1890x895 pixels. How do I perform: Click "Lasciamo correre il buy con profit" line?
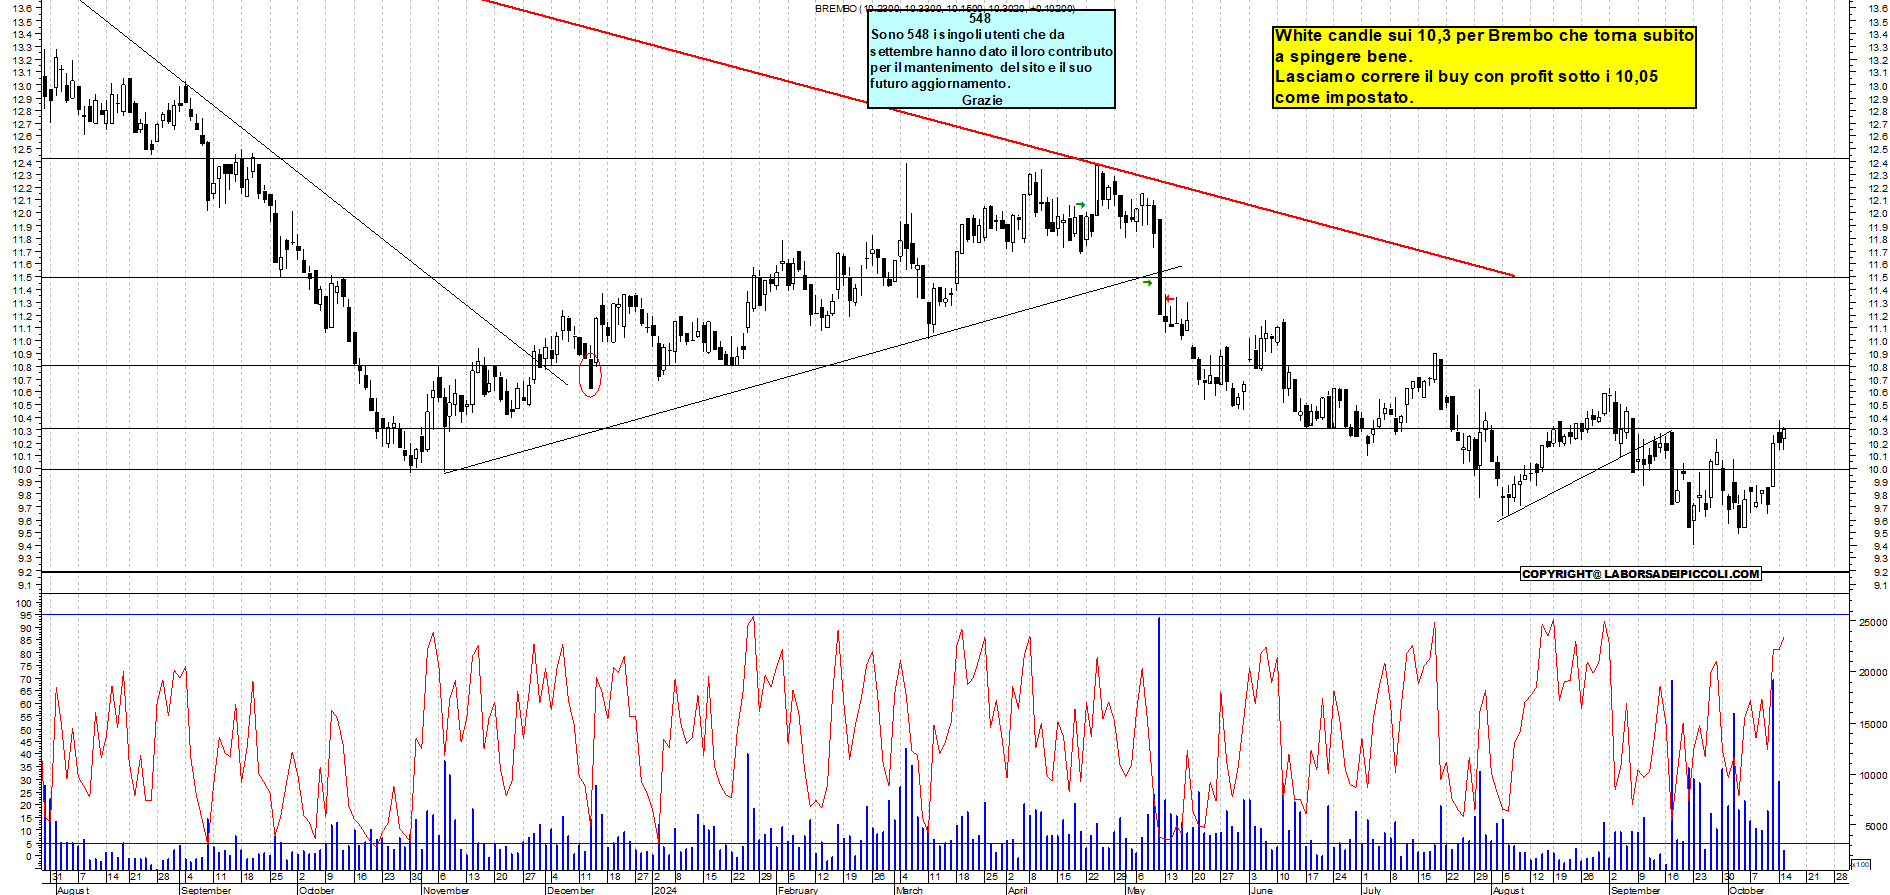1466,76
